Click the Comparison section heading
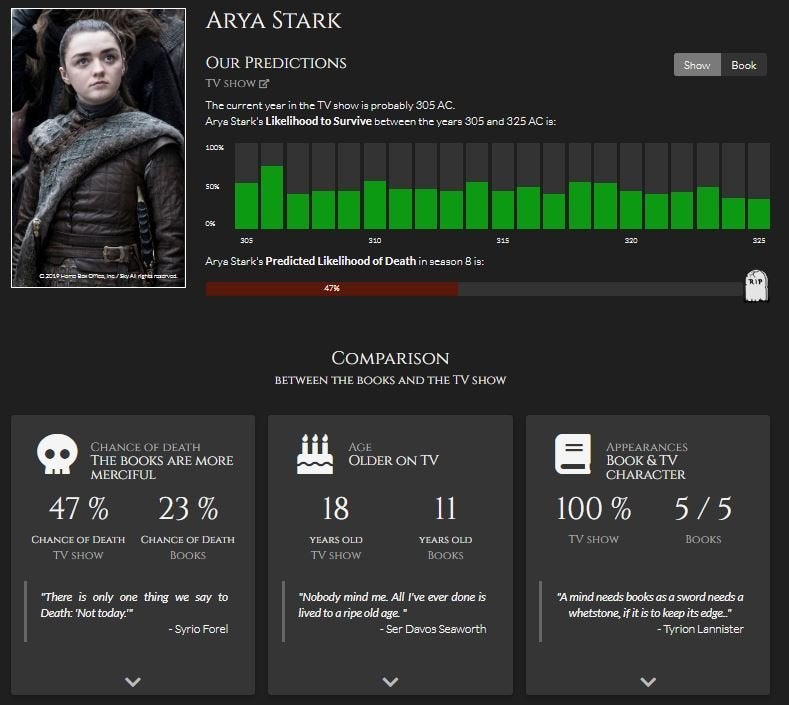This screenshot has width=789, height=705. tap(390, 358)
